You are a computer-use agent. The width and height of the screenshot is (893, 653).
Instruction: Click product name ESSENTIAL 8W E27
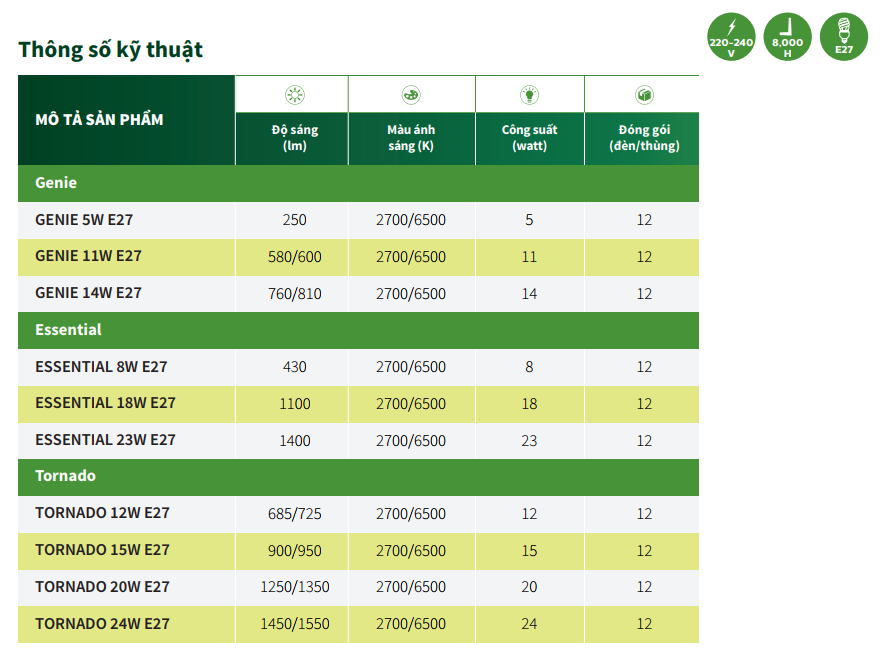click(101, 367)
